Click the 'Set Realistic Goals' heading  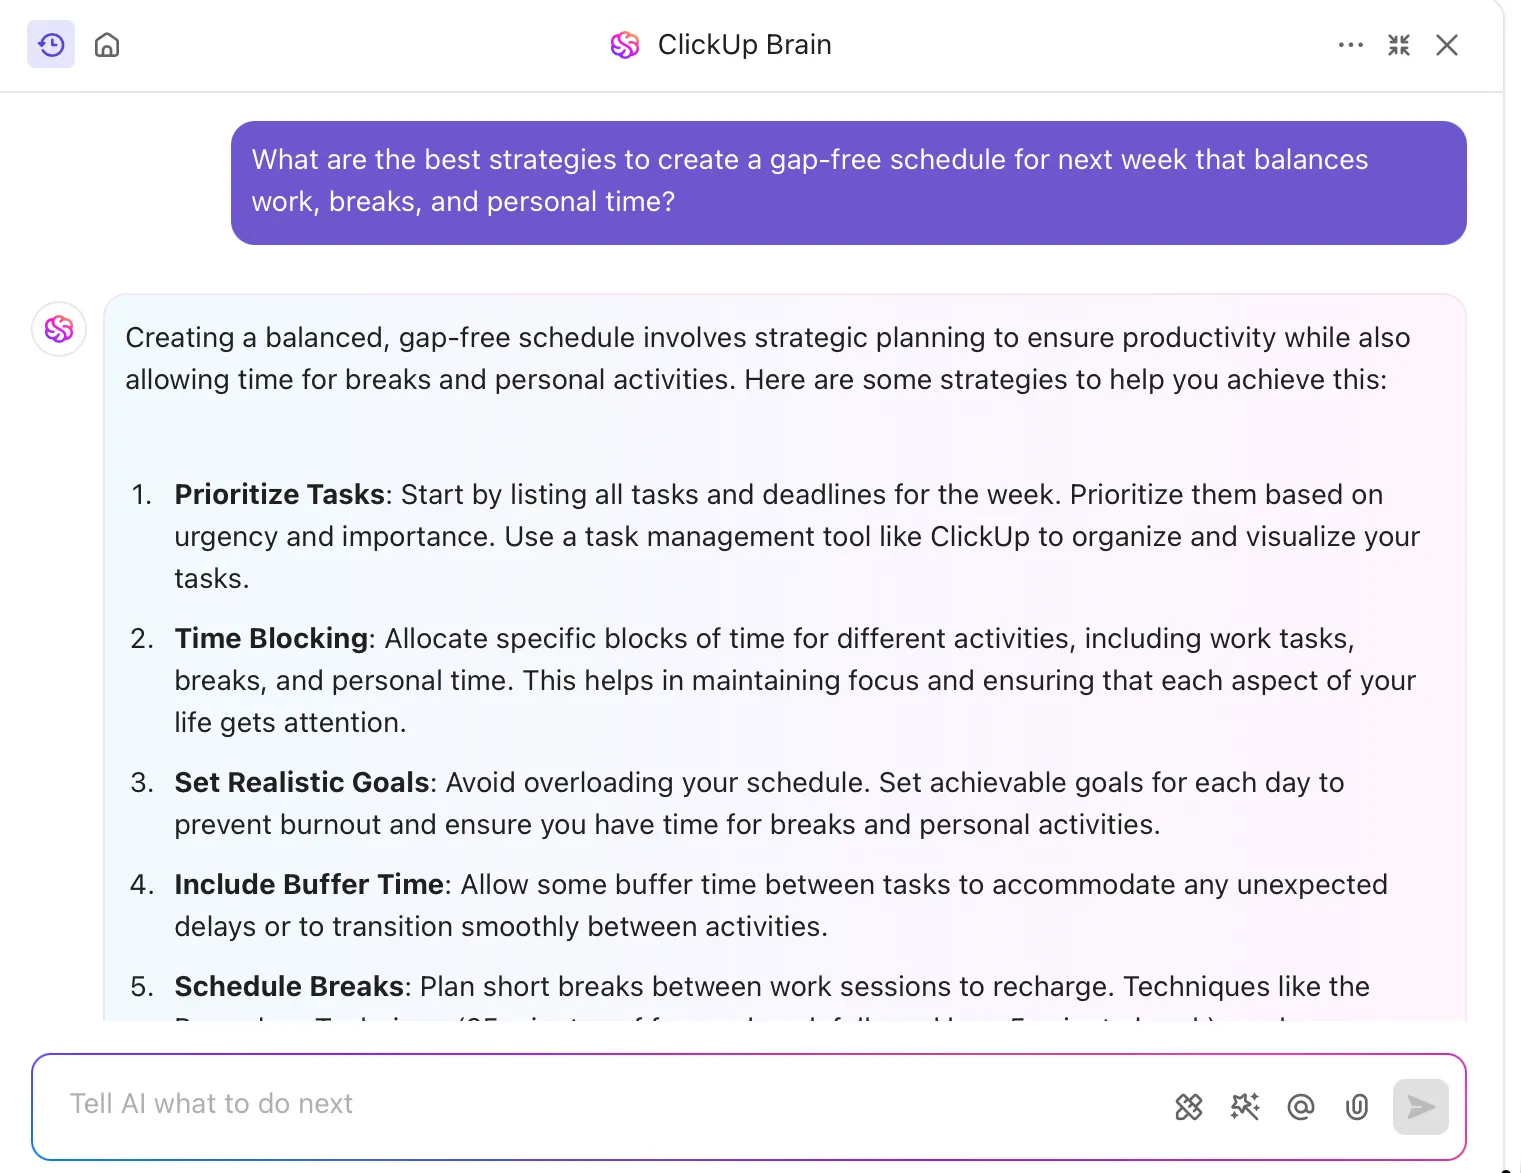302,783
